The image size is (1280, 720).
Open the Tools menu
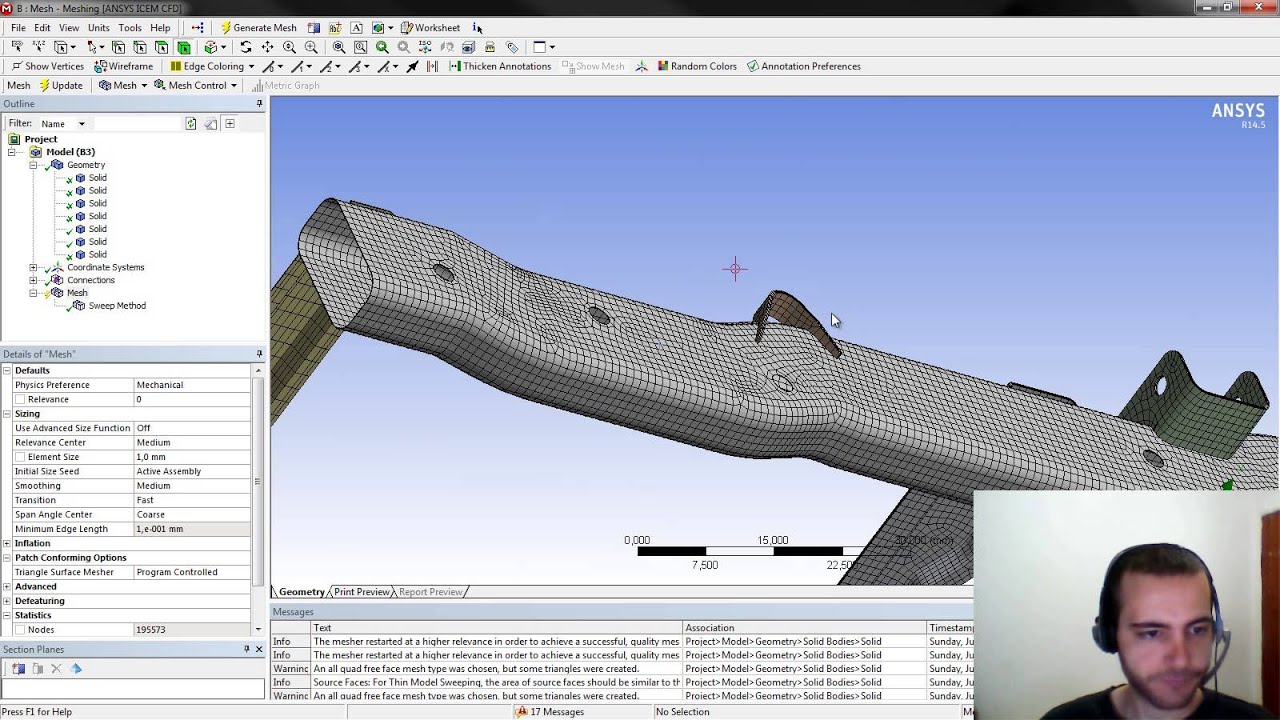coord(129,28)
